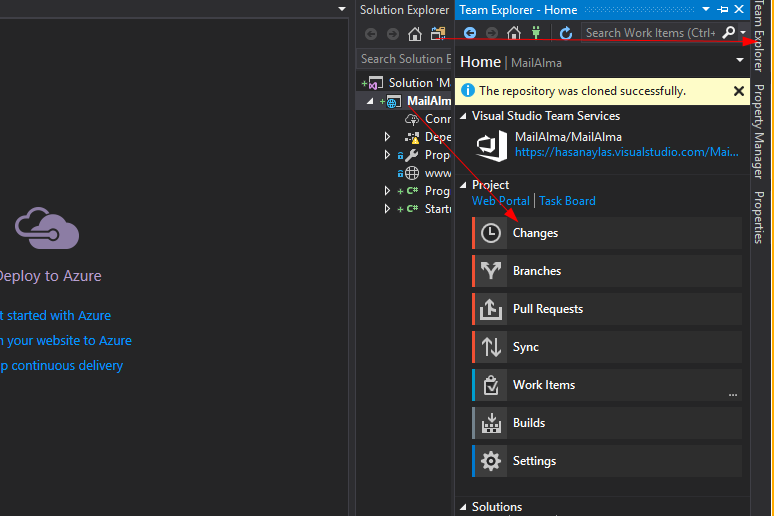Click the green Manage Connections plug icon

(536, 33)
